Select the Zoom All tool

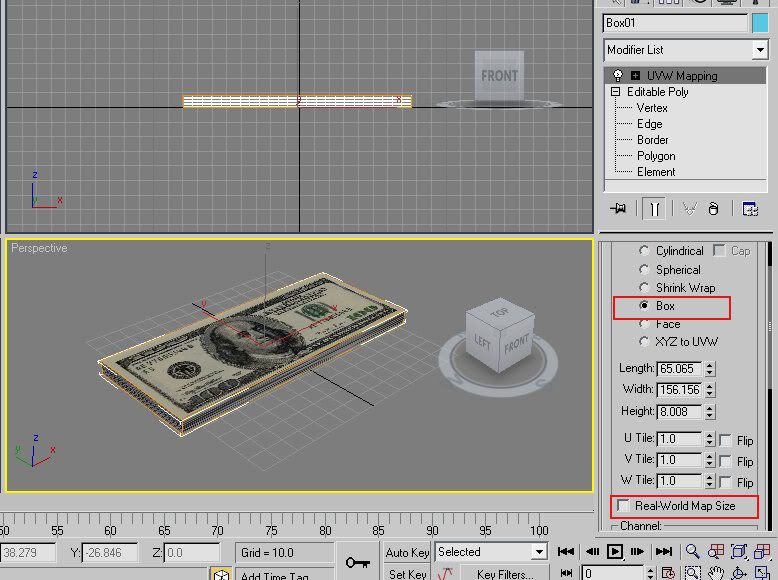point(716,551)
